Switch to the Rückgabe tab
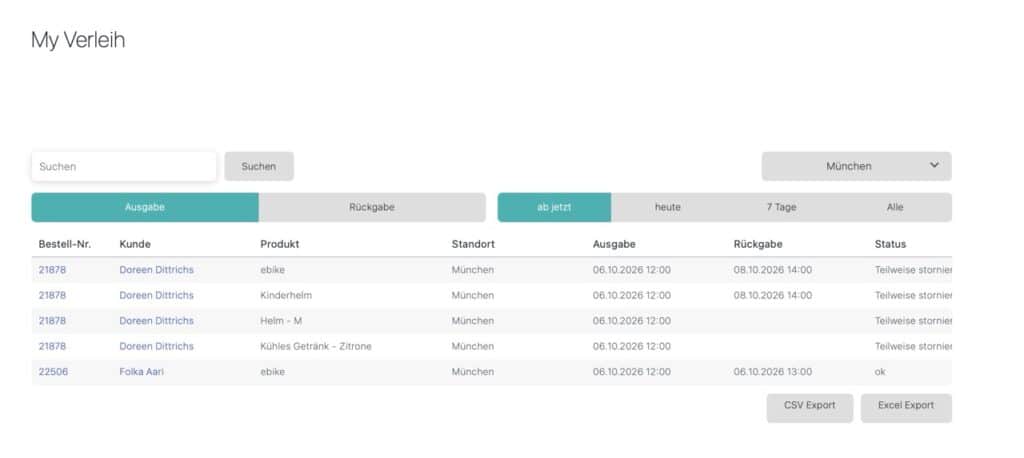1024x458 pixels. (372, 207)
